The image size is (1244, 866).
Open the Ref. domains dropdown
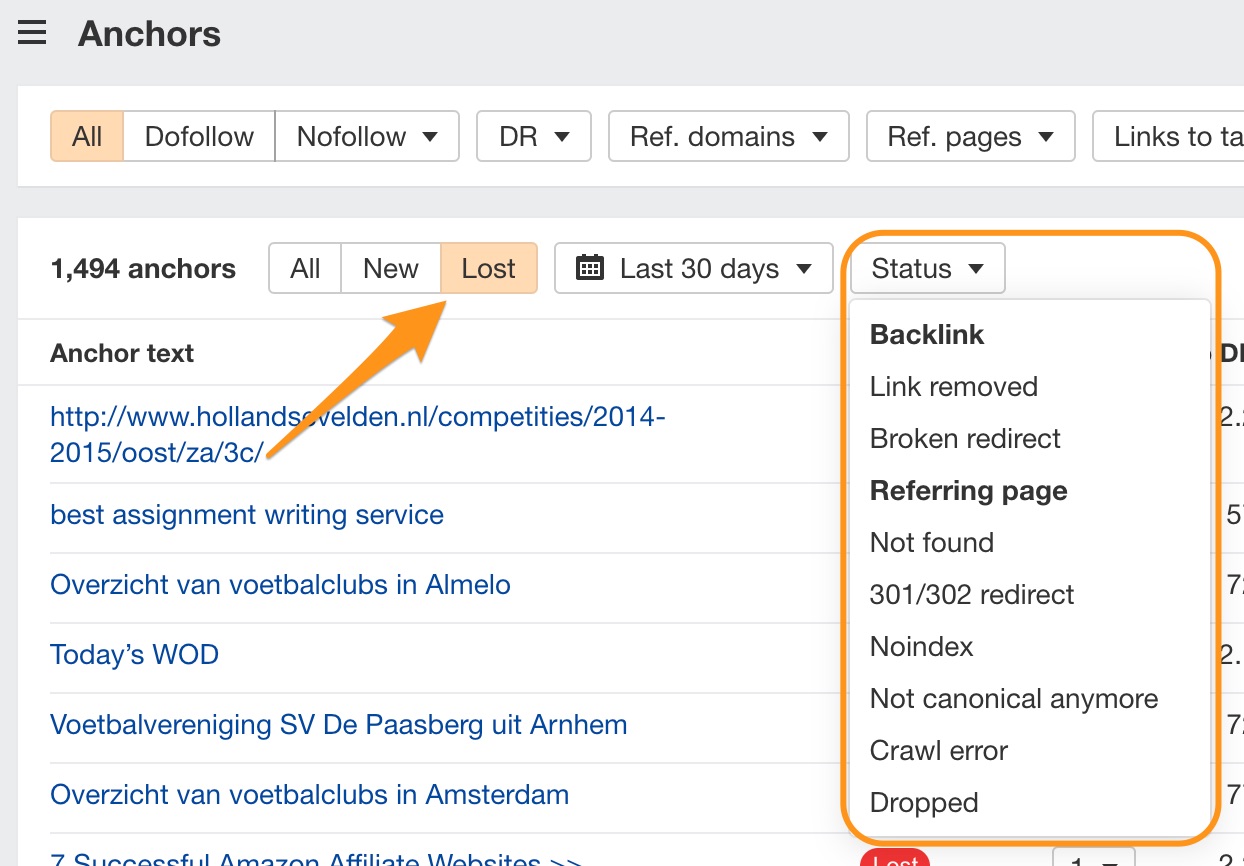[728, 136]
